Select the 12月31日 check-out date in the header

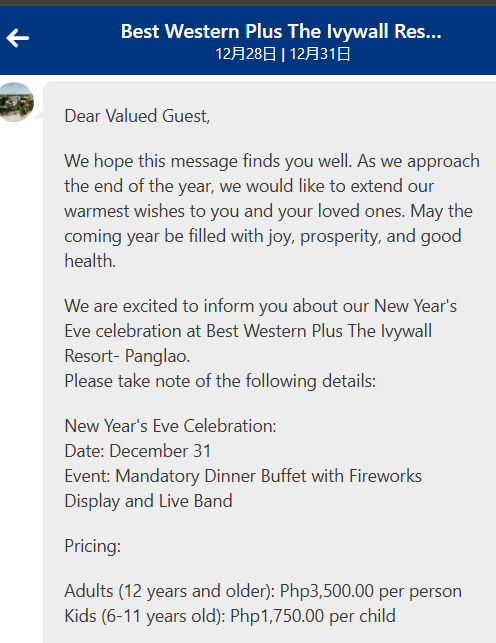(x=320, y=54)
